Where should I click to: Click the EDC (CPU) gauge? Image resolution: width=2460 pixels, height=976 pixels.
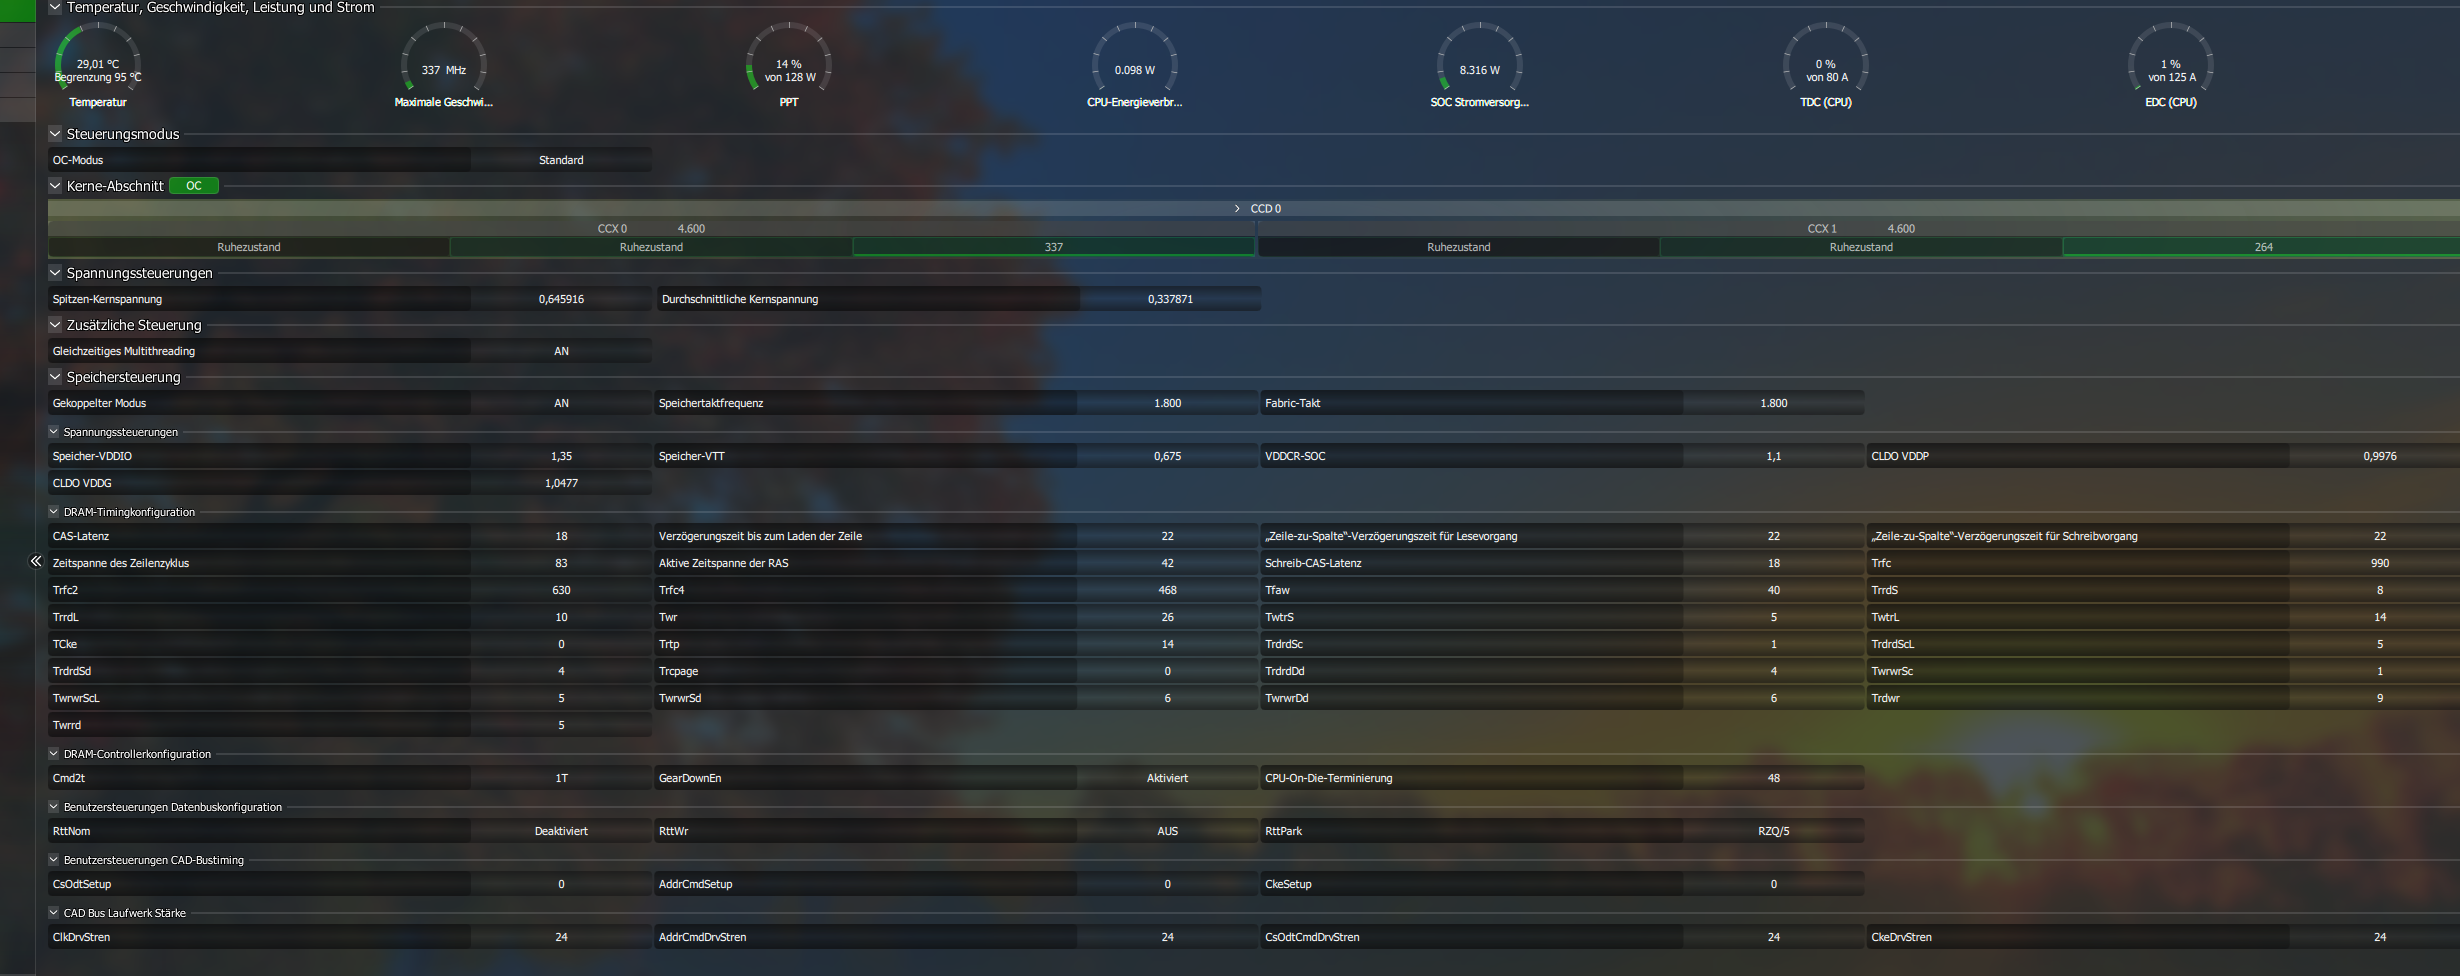(x=2170, y=62)
